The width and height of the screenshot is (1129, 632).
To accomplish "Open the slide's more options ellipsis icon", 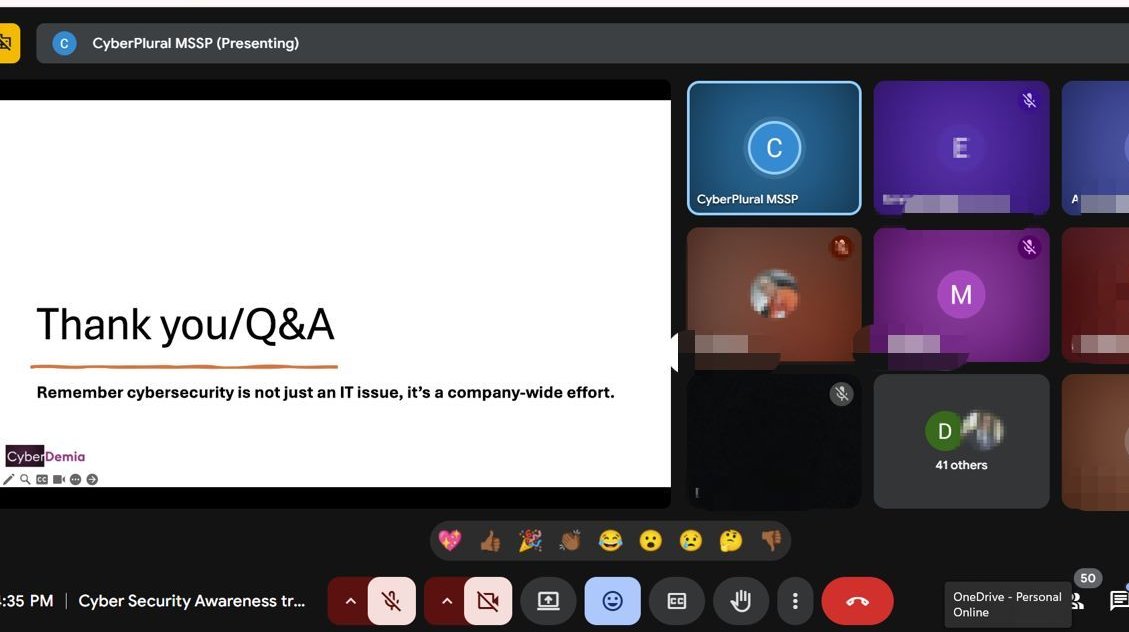I will [x=75, y=479].
